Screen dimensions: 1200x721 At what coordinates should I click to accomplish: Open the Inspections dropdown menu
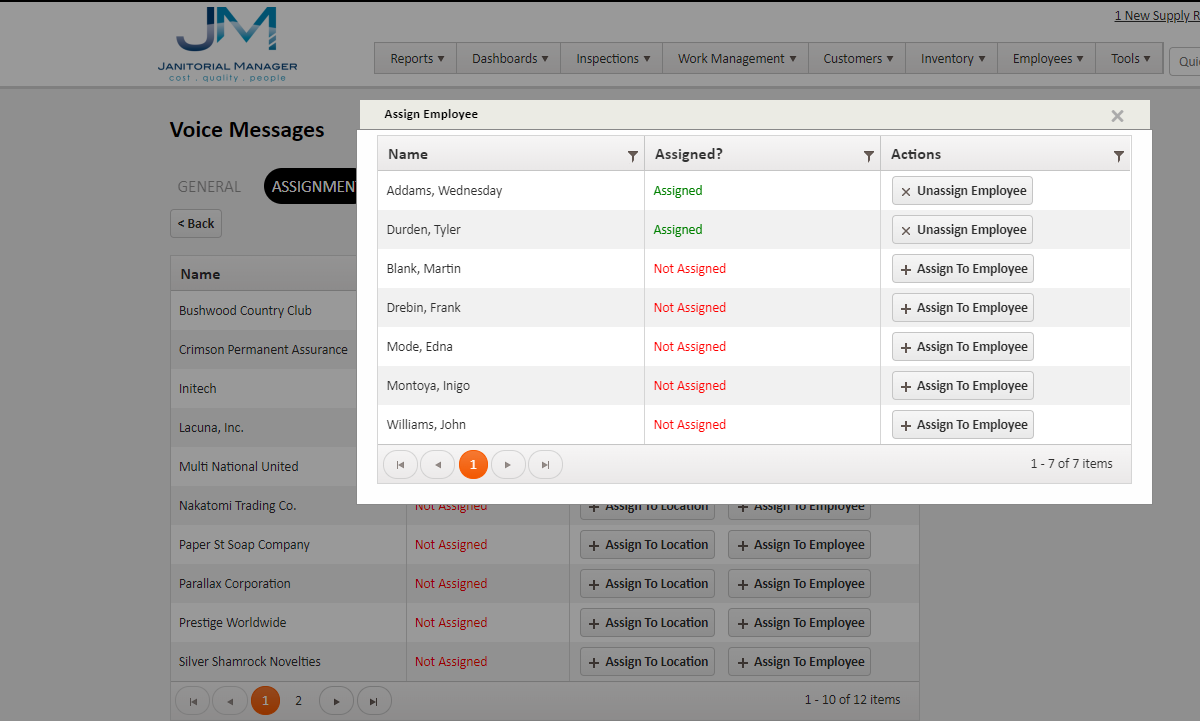pyautogui.click(x=611, y=58)
